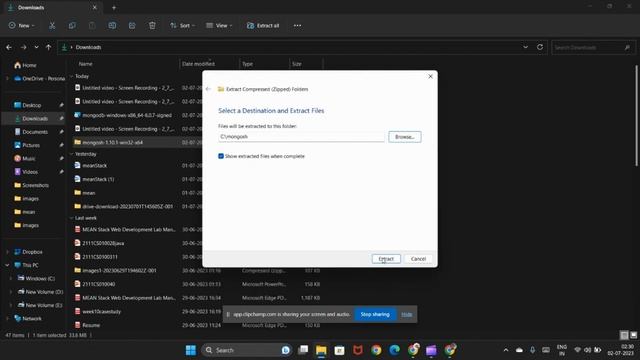
Task: Select the mean folder in file list
Action: [89, 193]
